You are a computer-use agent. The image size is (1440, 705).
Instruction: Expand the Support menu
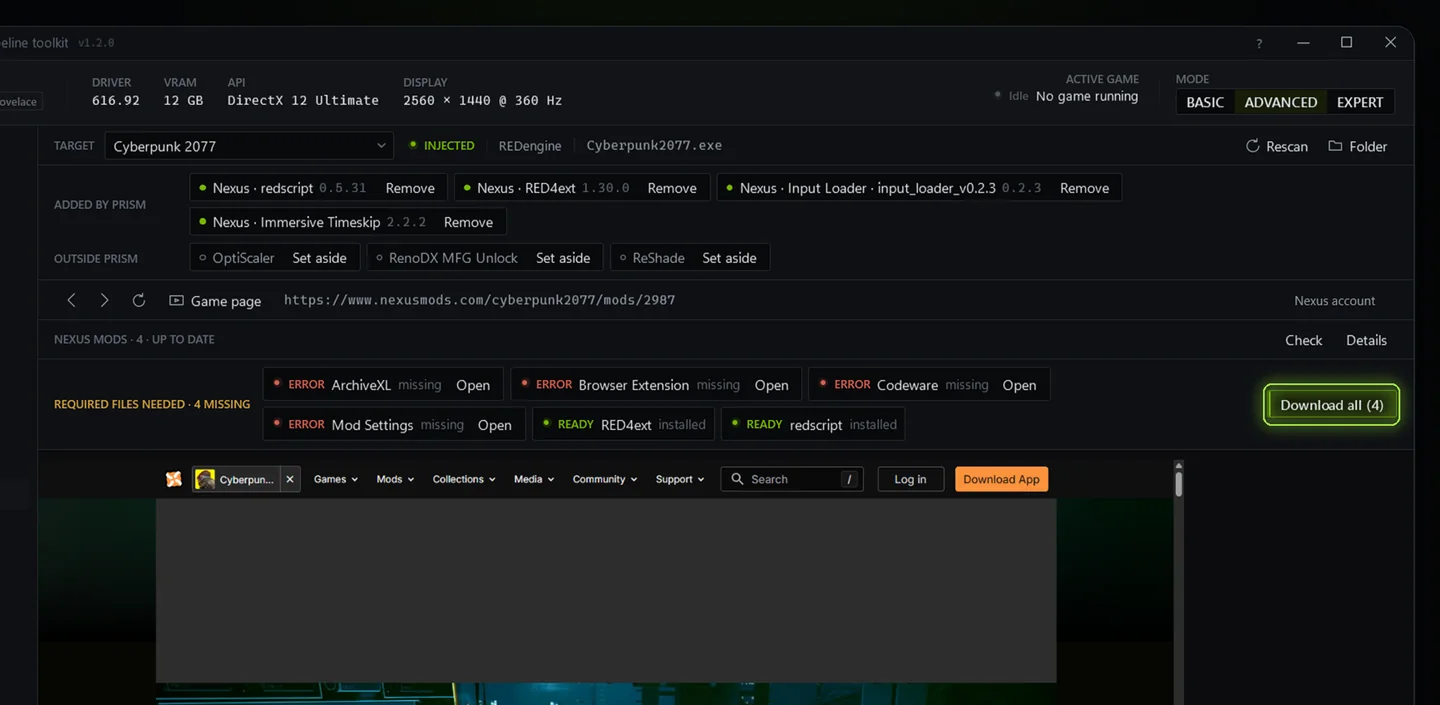[680, 479]
